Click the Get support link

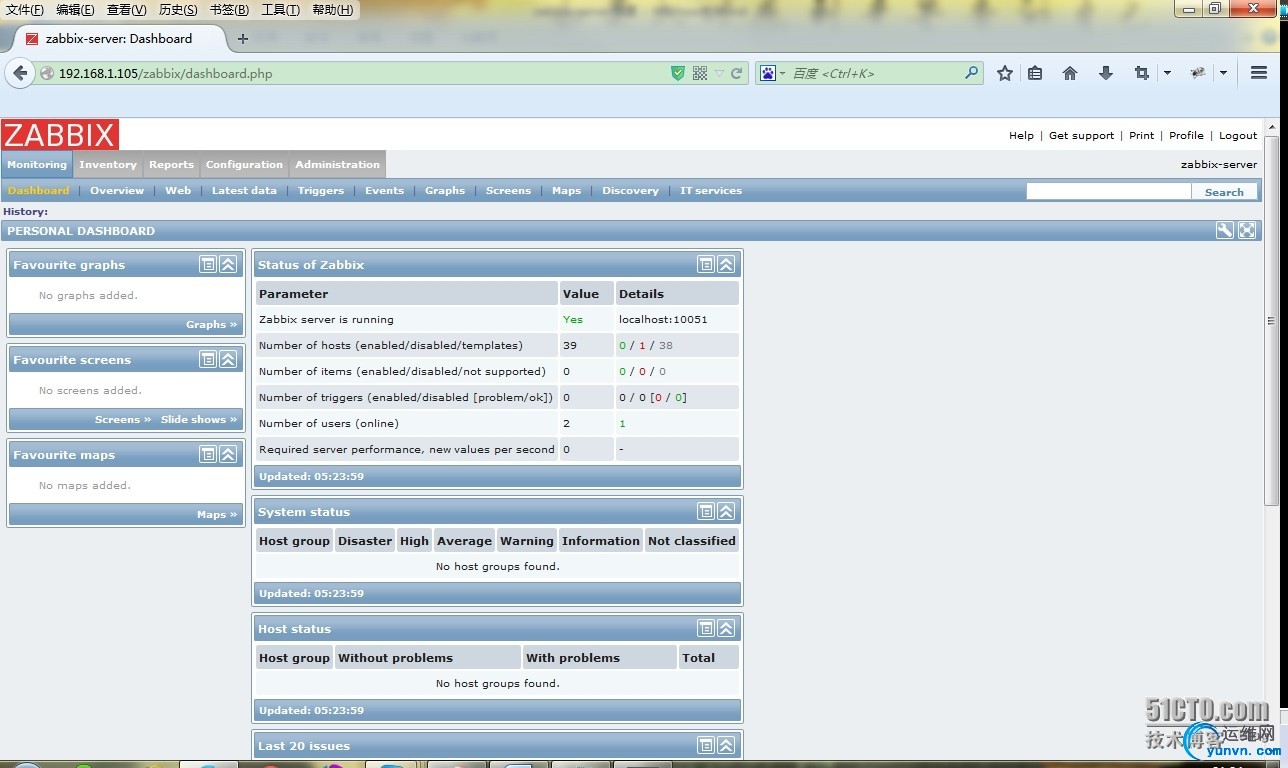point(1081,135)
